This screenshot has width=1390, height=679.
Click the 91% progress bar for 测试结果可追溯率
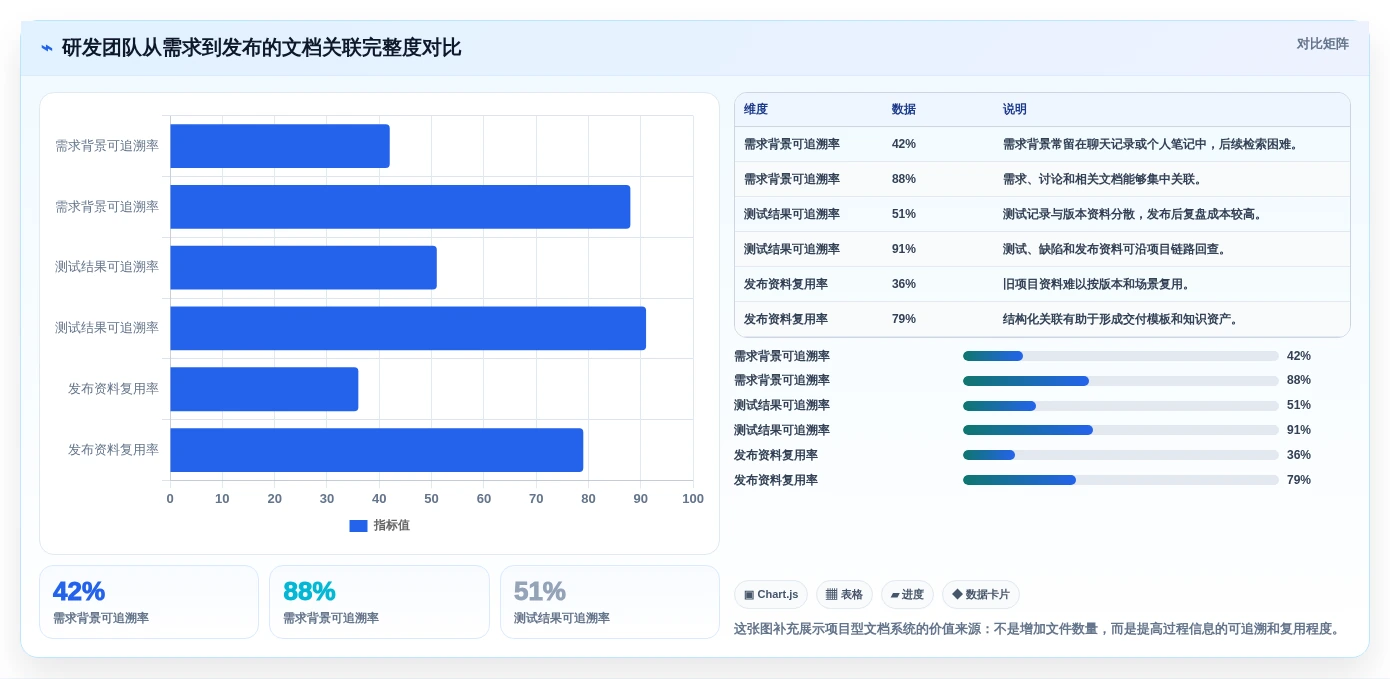[x=1120, y=431]
